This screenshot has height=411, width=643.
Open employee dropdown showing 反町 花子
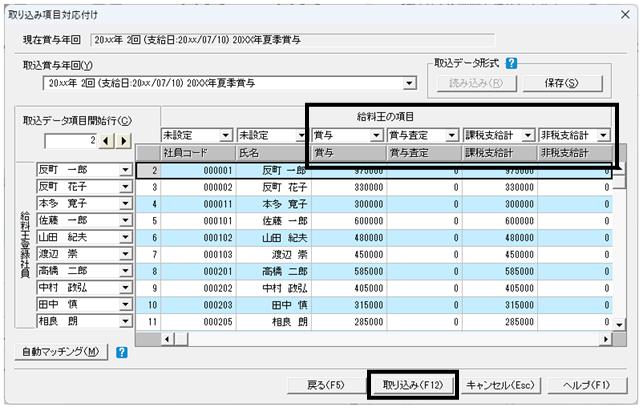click(125, 187)
